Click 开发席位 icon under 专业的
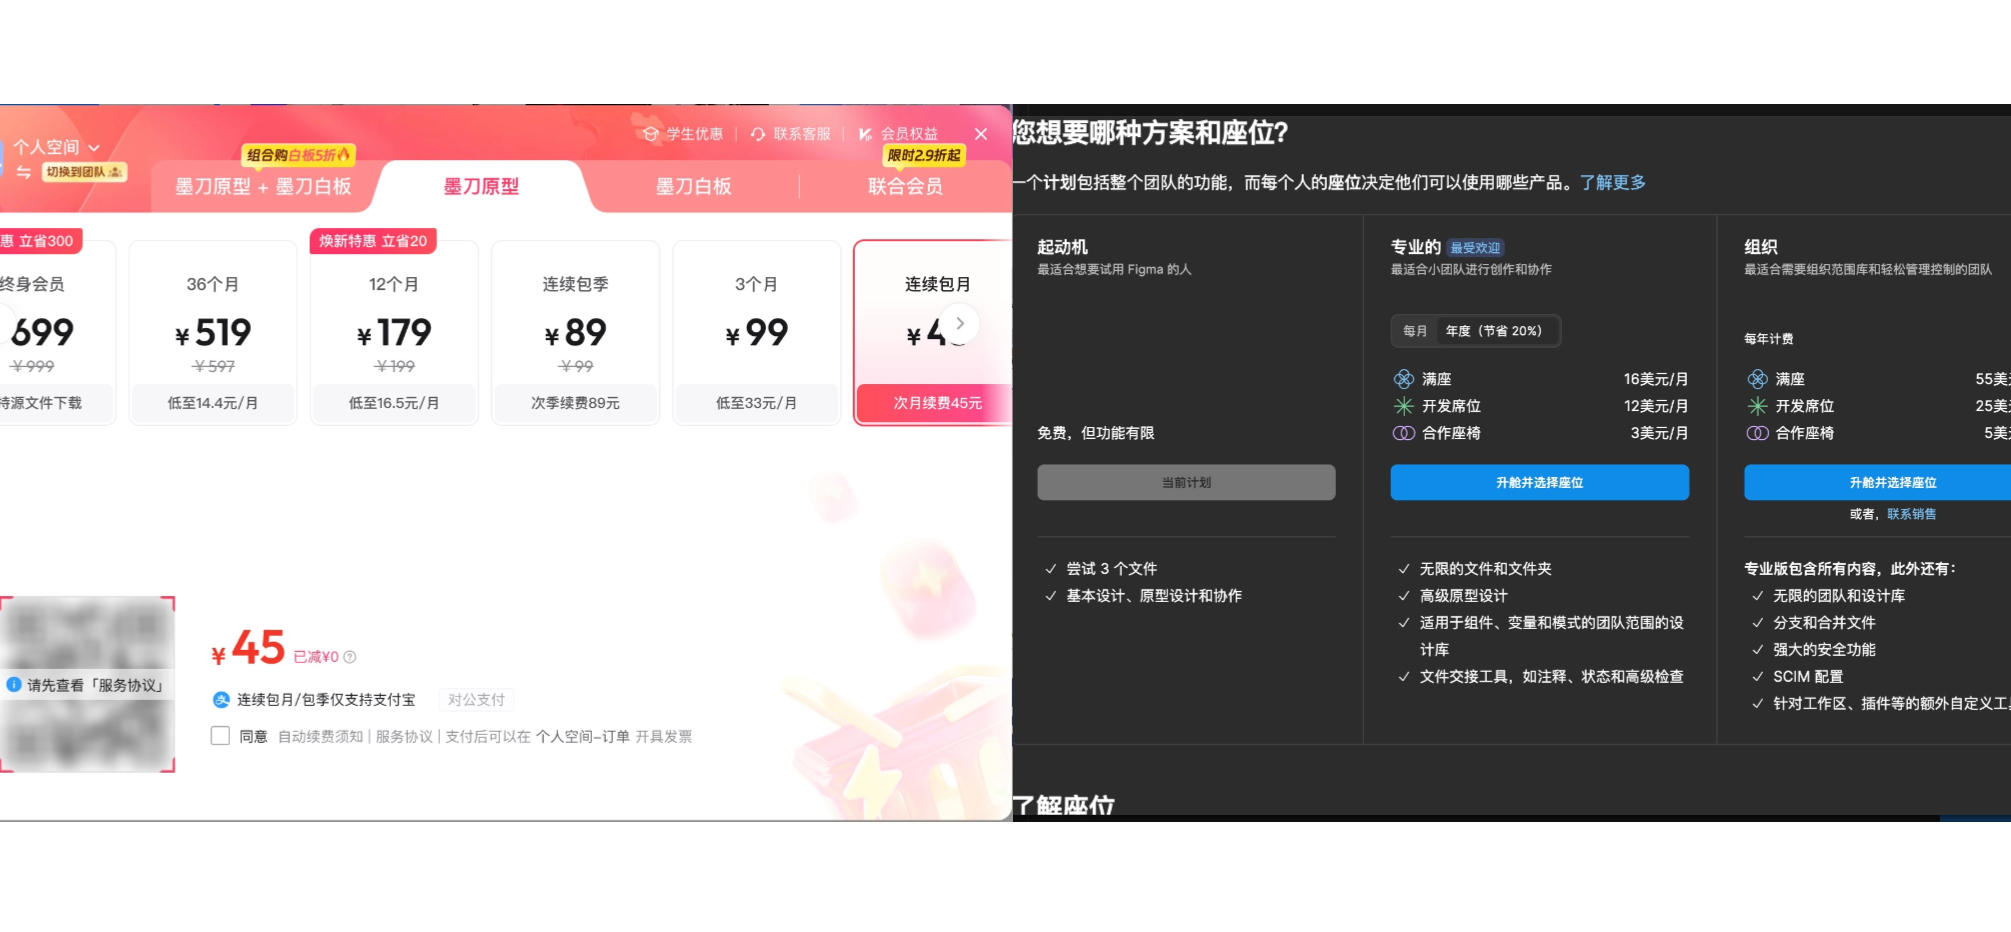 pos(1404,406)
